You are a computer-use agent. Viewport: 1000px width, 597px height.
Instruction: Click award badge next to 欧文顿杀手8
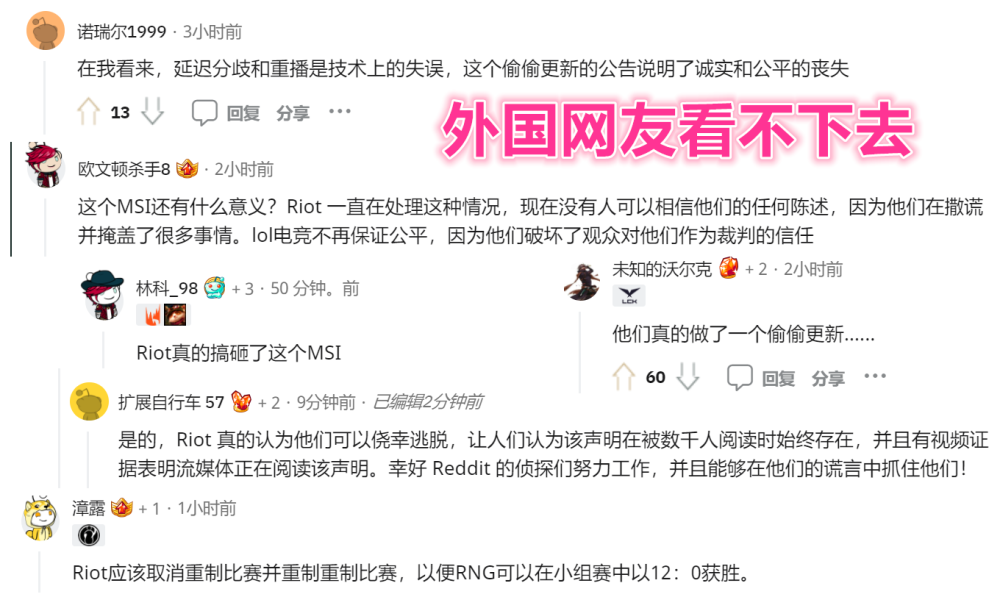click(x=188, y=169)
